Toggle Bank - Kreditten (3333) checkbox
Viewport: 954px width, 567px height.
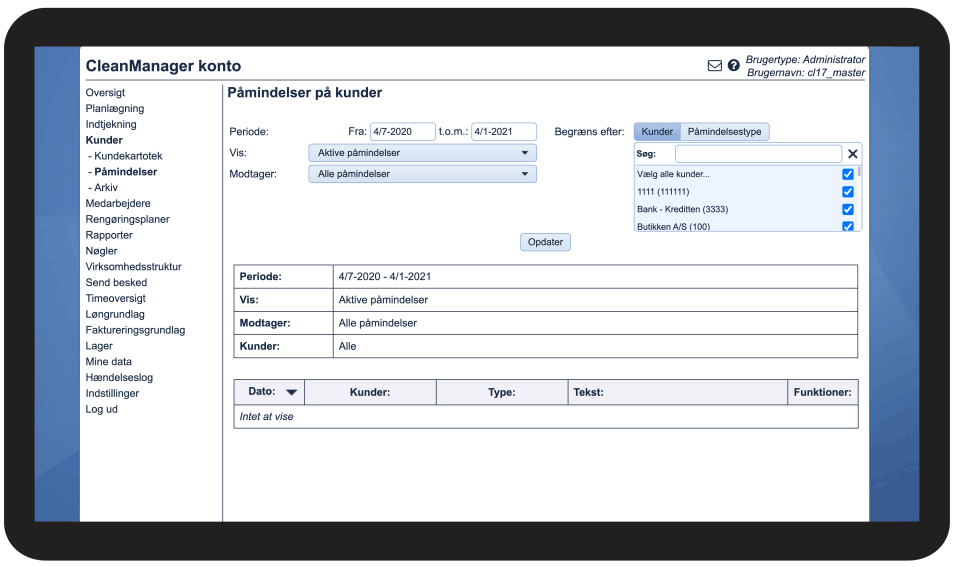tap(848, 209)
